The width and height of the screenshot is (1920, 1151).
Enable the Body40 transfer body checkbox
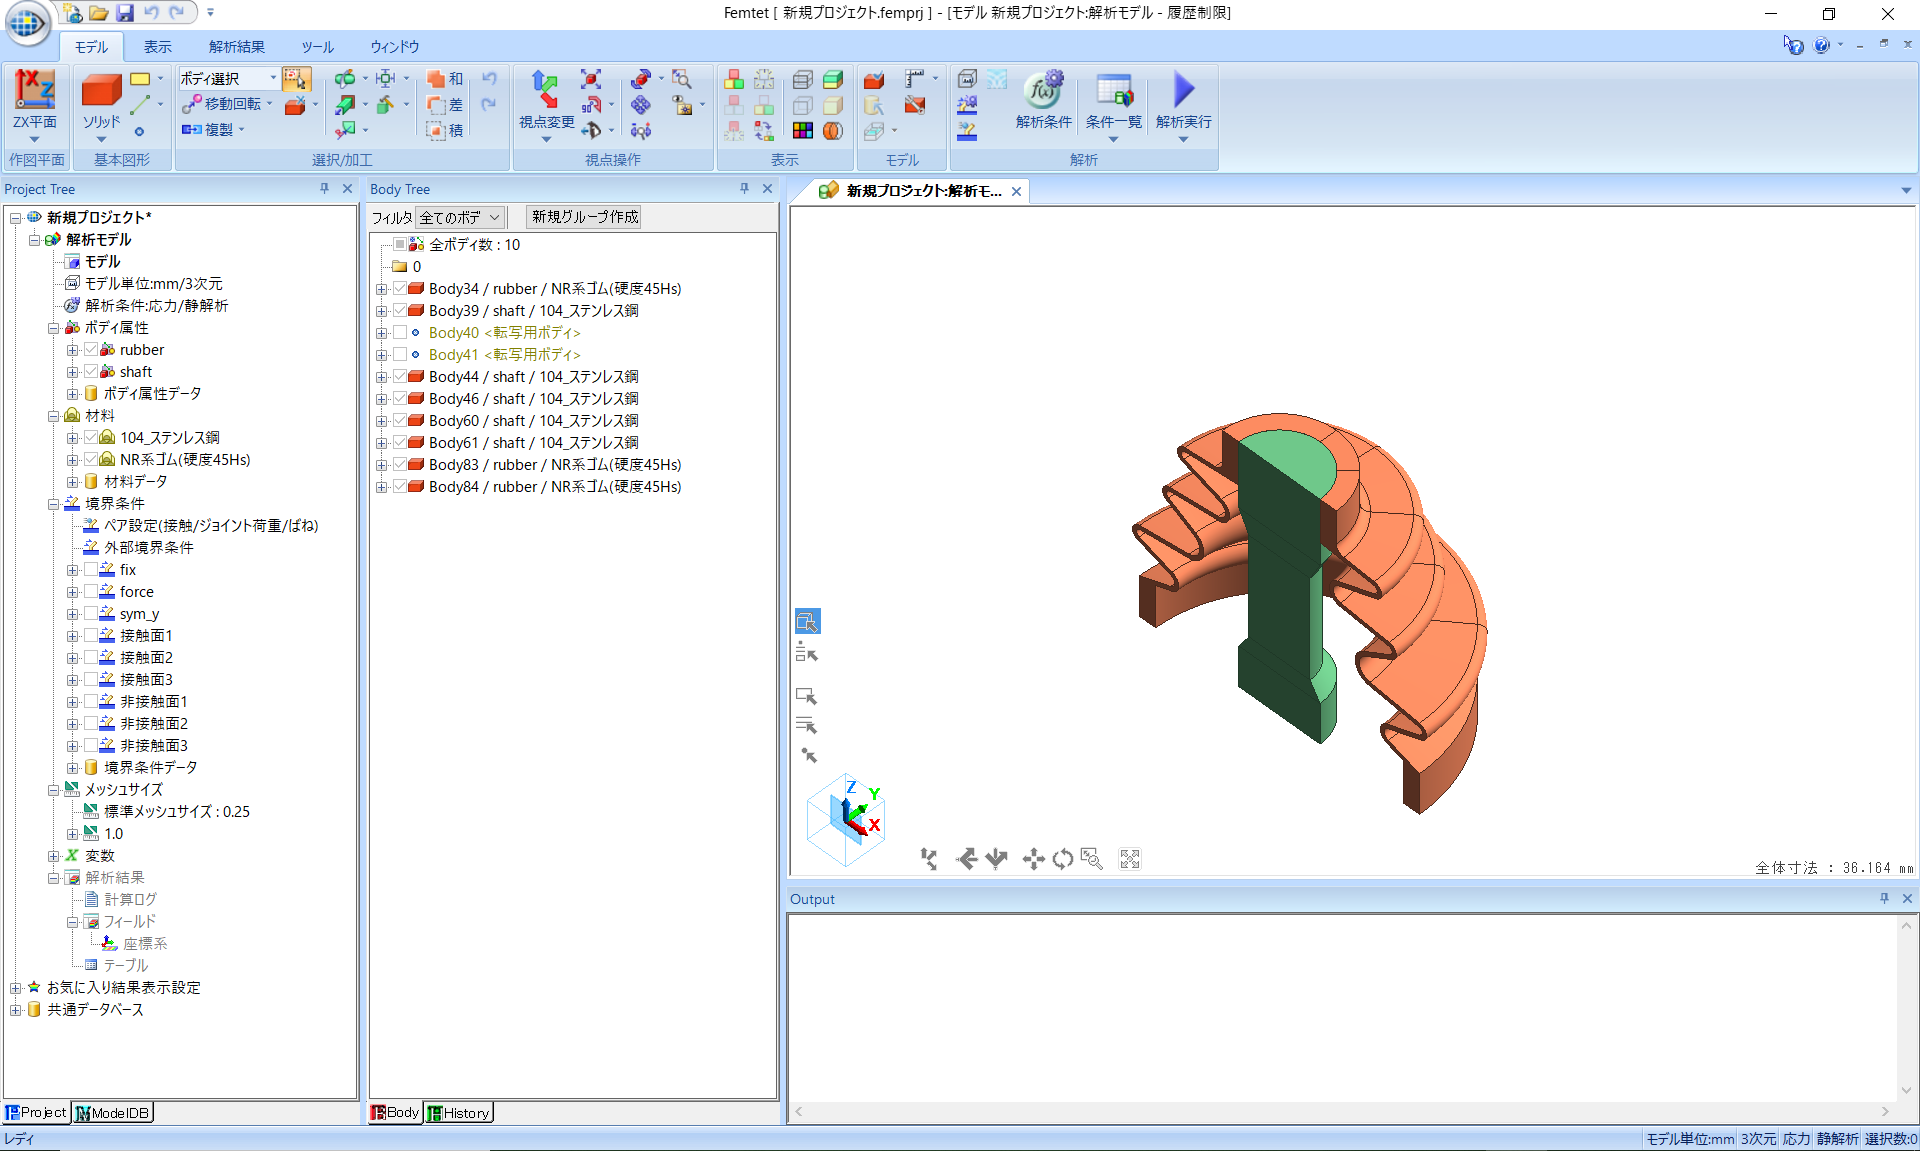pos(400,333)
